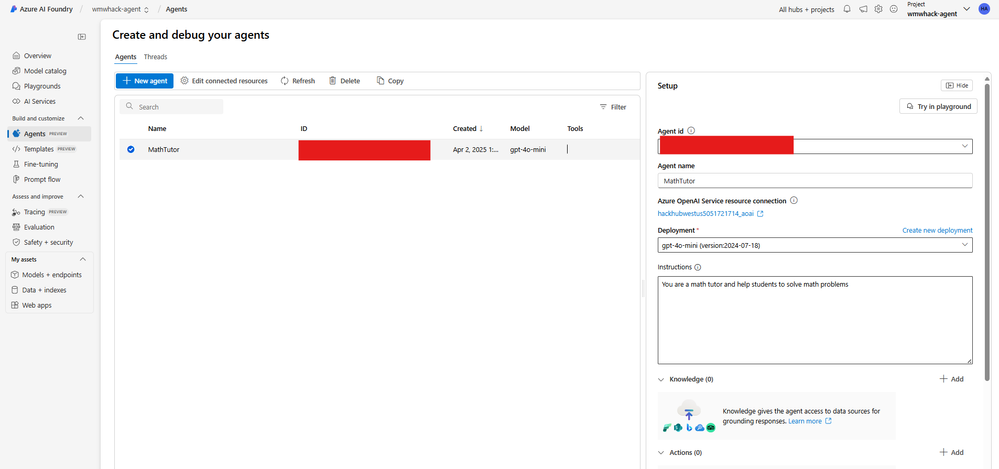The height and width of the screenshot is (469, 999).
Task: Click the gpt-4o-mini model cell
Action: pyautogui.click(x=528, y=150)
